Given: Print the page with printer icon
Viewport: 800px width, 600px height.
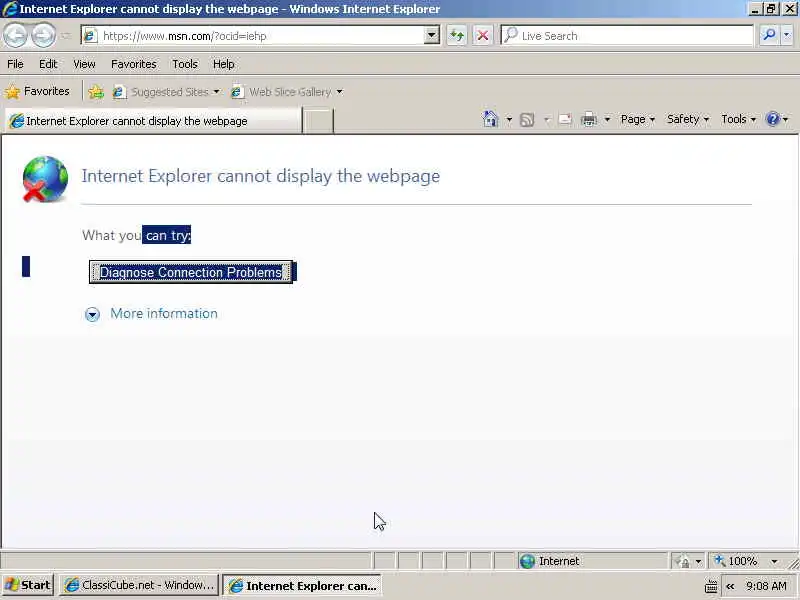Looking at the screenshot, I should [x=589, y=120].
